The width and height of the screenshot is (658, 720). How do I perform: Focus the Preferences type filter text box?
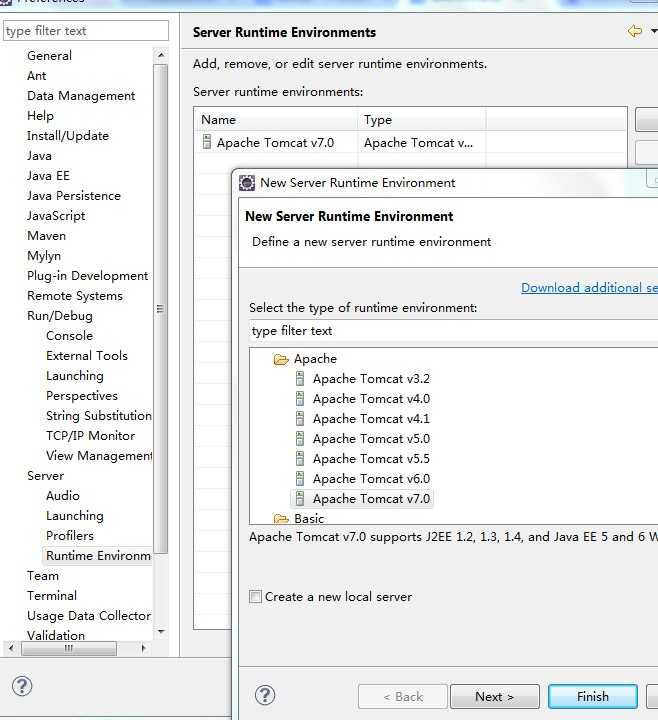[86, 31]
